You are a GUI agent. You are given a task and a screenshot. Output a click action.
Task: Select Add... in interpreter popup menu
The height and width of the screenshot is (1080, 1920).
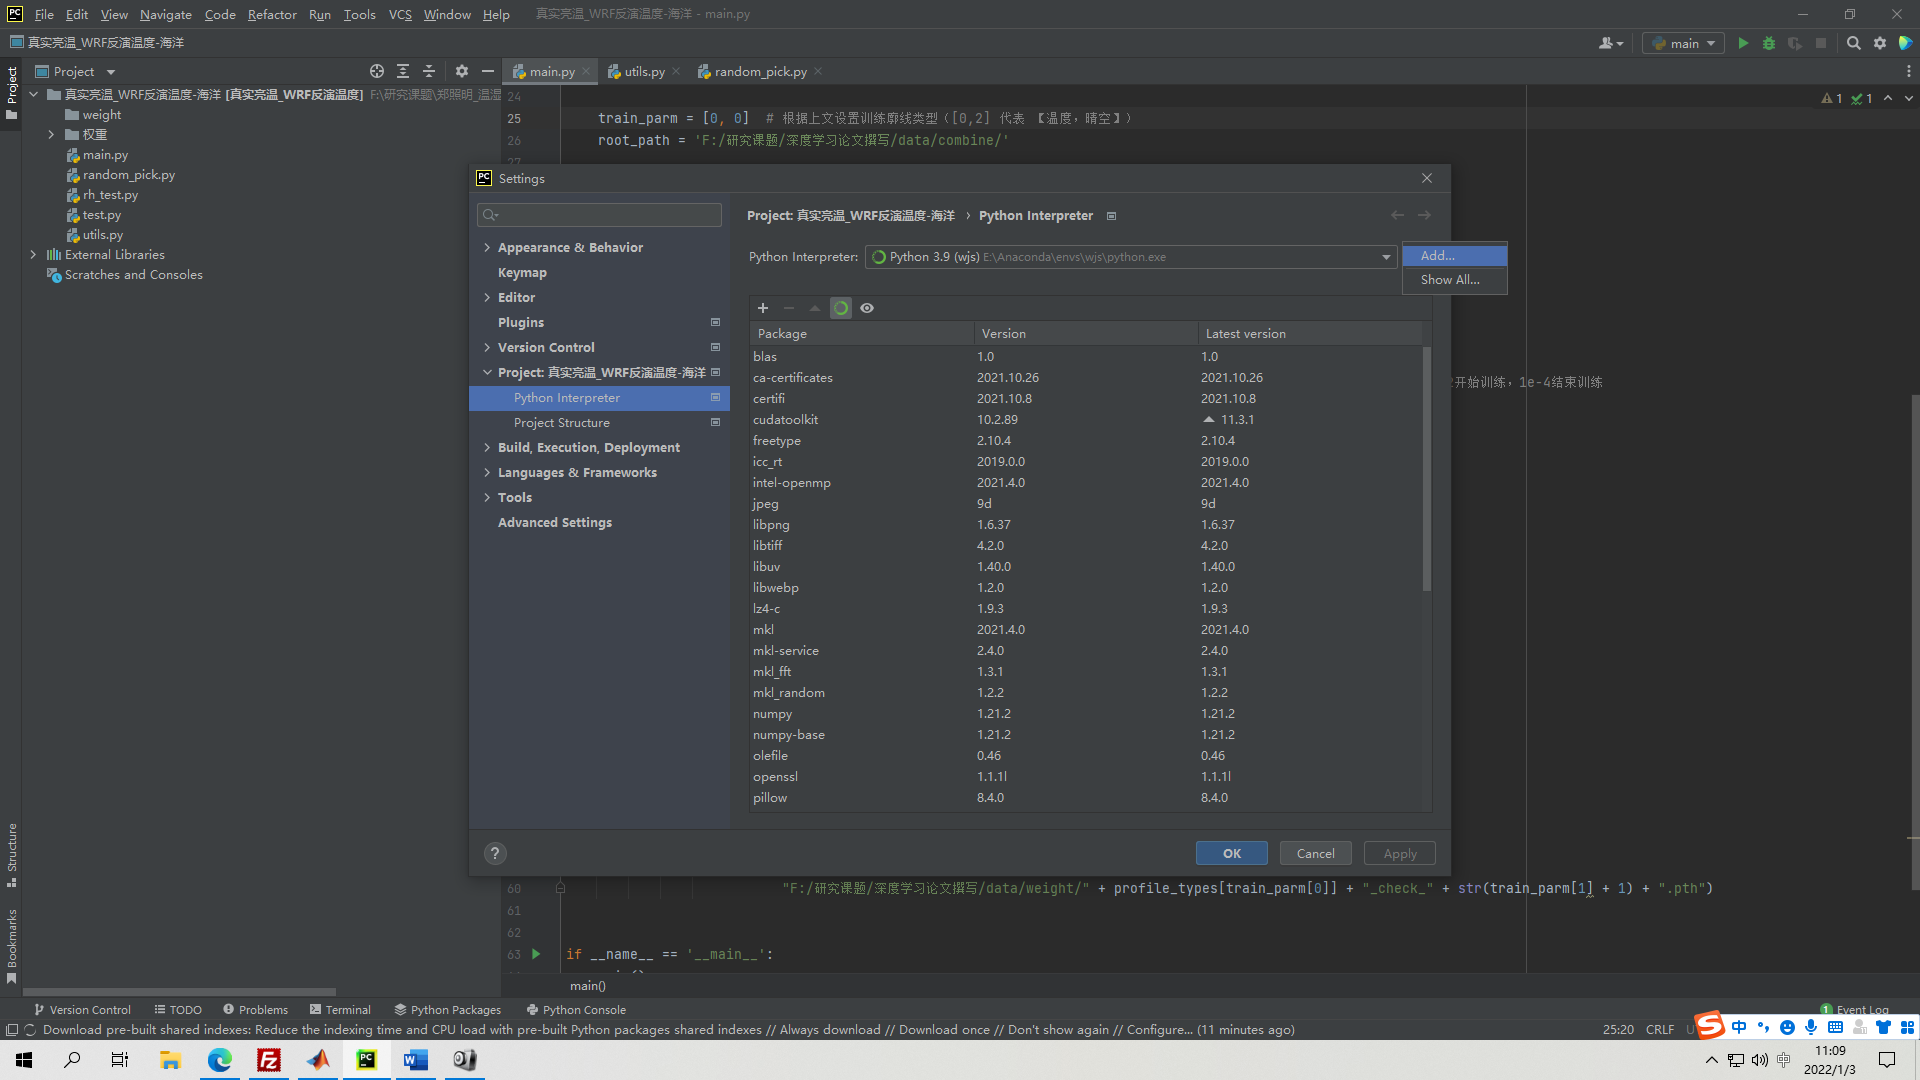point(1453,256)
